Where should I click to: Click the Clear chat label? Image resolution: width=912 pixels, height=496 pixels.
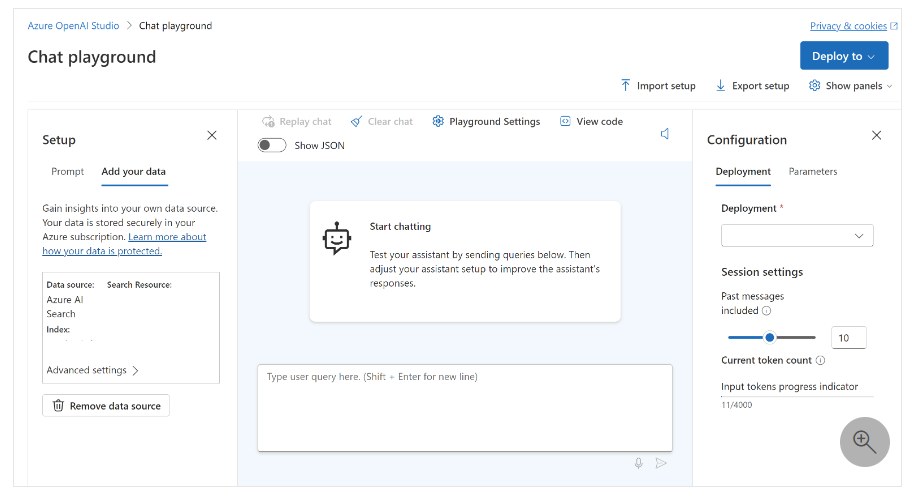390,122
